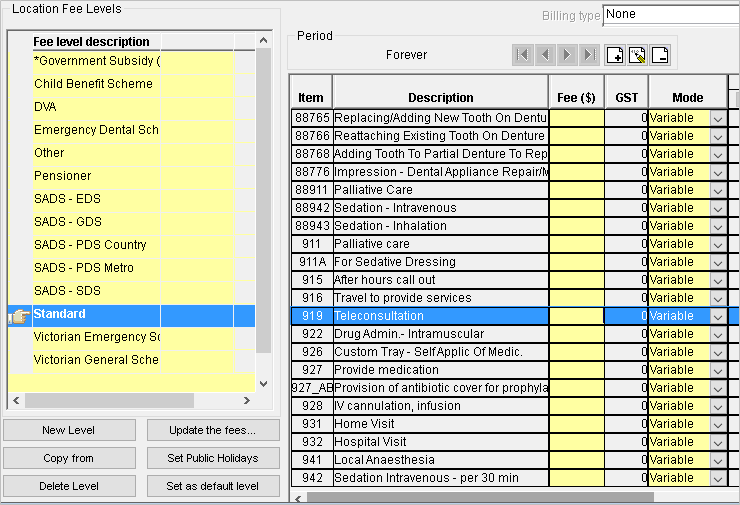Select Victorian General Sche fee level
This screenshot has height=505, width=740.
[x=97, y=360]
